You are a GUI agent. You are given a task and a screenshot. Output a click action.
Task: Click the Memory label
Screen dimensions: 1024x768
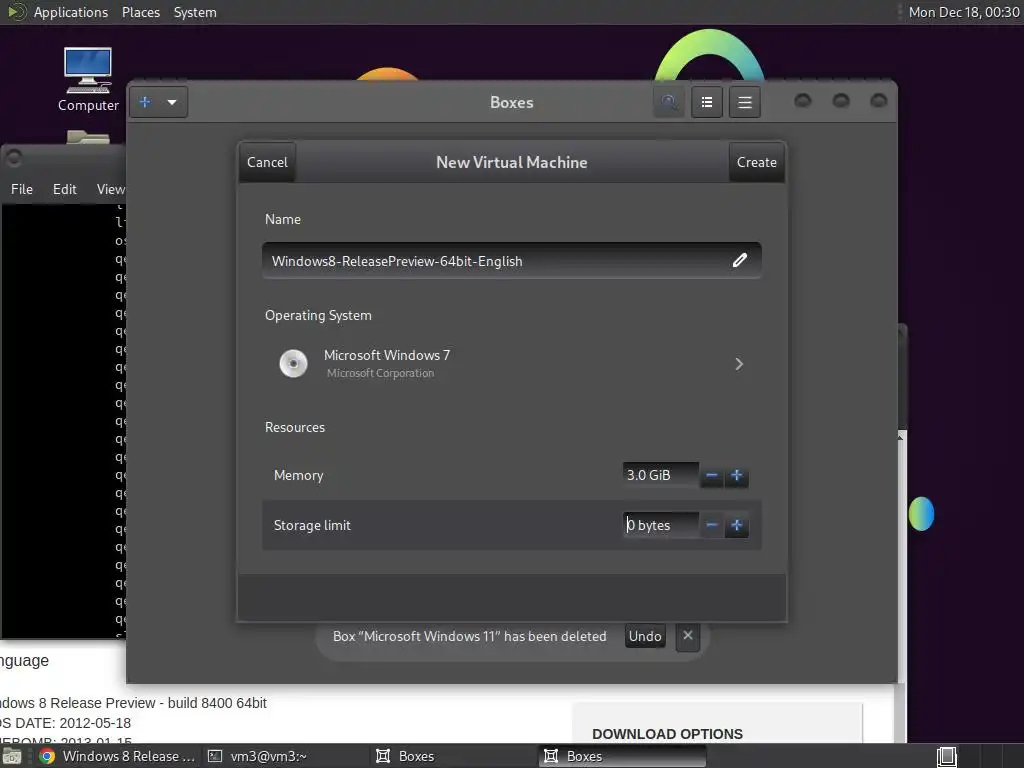pyautogui.click(x=298, y=475)
